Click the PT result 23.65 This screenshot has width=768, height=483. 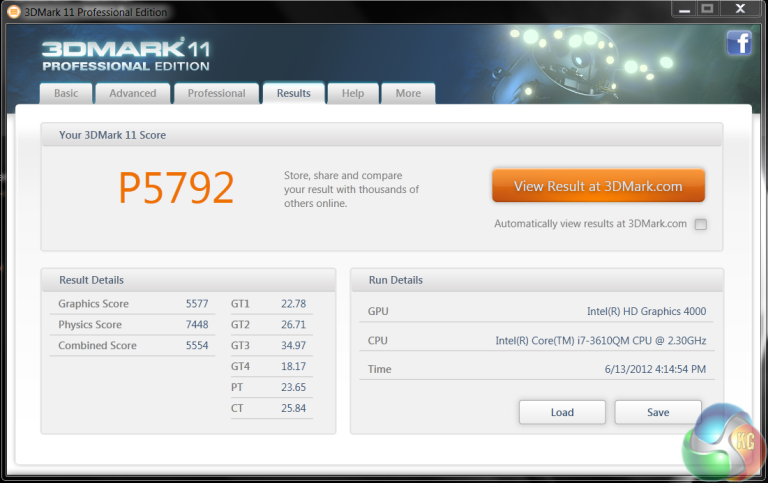click(293, 387)
